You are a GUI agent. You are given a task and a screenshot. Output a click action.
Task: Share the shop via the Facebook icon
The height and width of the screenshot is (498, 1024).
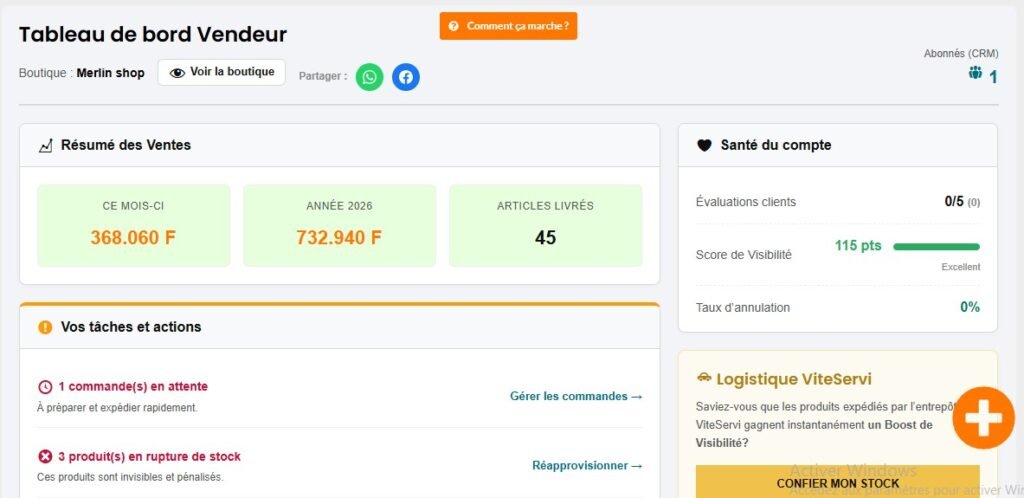pyautogui.click(x=406, y=77)
